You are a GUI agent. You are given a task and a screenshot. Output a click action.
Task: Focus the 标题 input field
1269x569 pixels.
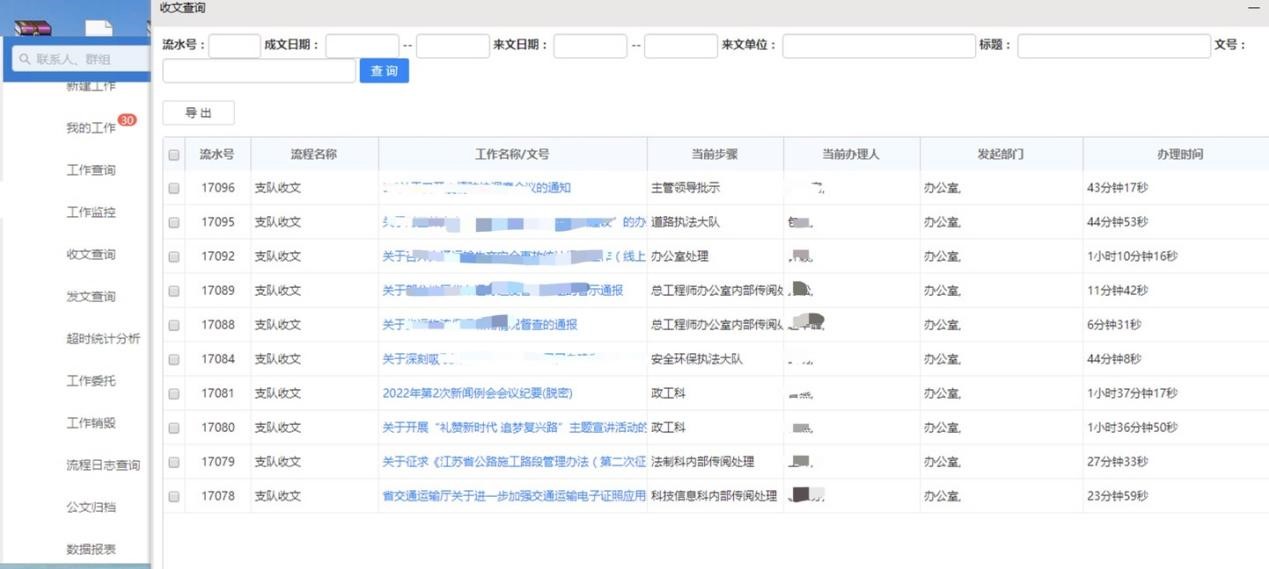(1114, 46)
